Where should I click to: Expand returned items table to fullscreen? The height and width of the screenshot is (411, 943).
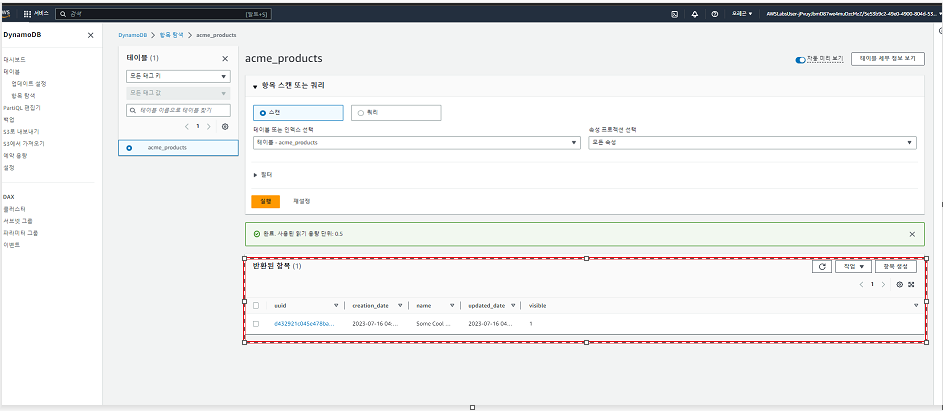tap(911, 284)
